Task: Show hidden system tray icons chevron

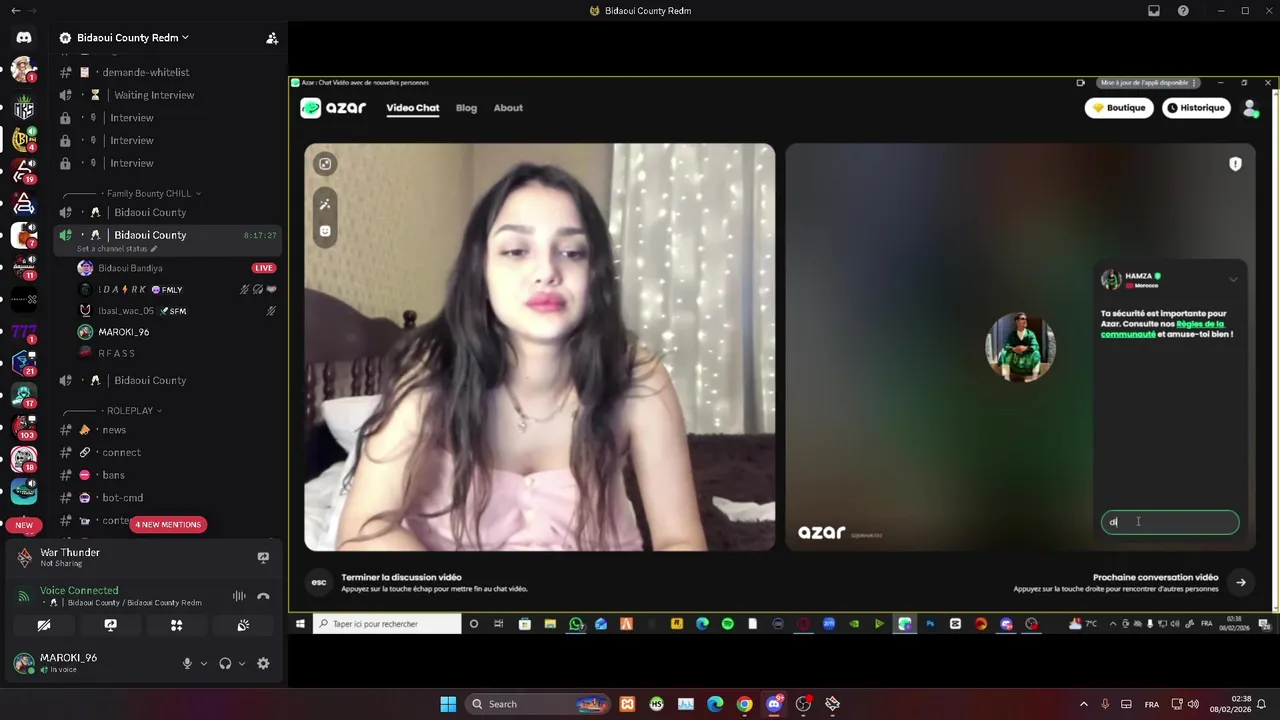Action: coord(1083,704)
